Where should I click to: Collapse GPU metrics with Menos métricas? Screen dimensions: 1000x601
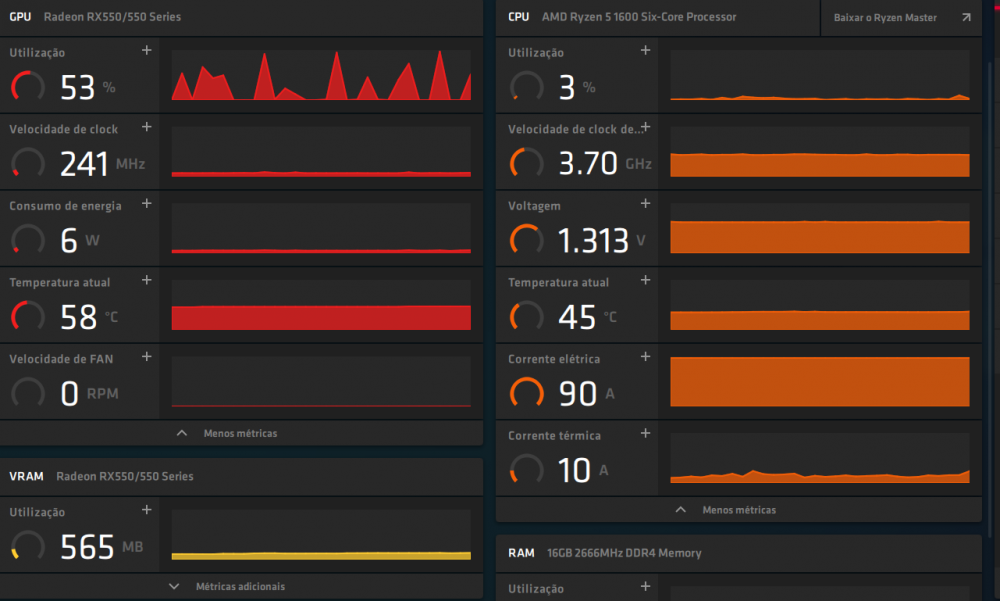pos(228,434)
